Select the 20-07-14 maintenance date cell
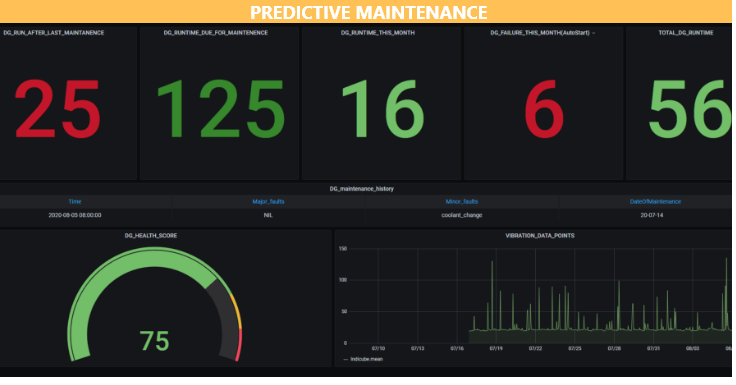The width and height of the screenshot is (736, 385). (652, 215)
